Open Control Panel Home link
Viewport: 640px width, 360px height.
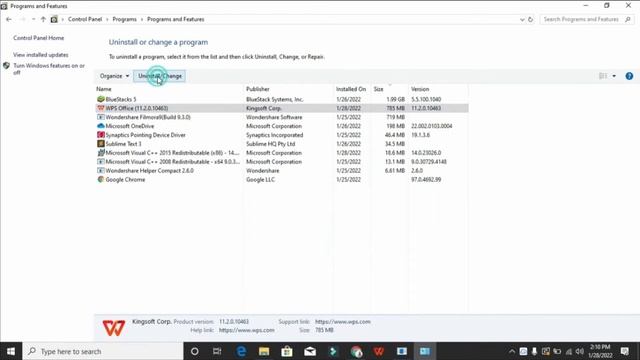tap(38, 38)
